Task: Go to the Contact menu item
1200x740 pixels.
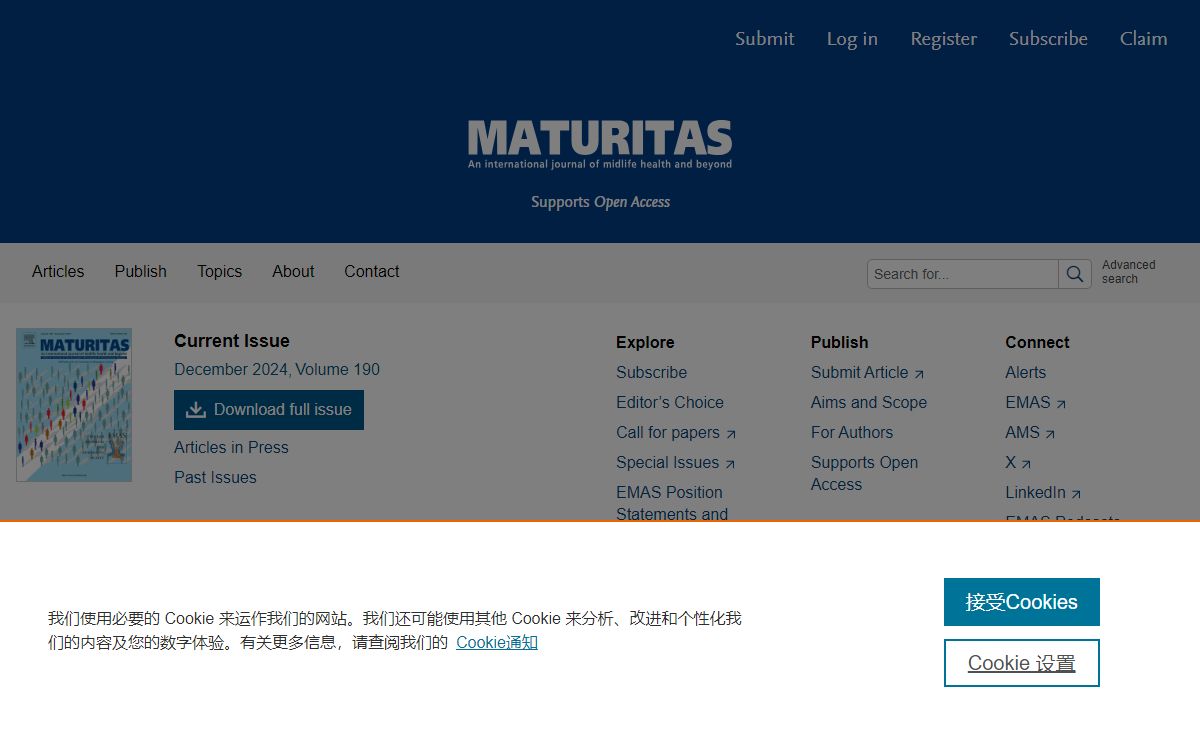Action: (371, 271)
